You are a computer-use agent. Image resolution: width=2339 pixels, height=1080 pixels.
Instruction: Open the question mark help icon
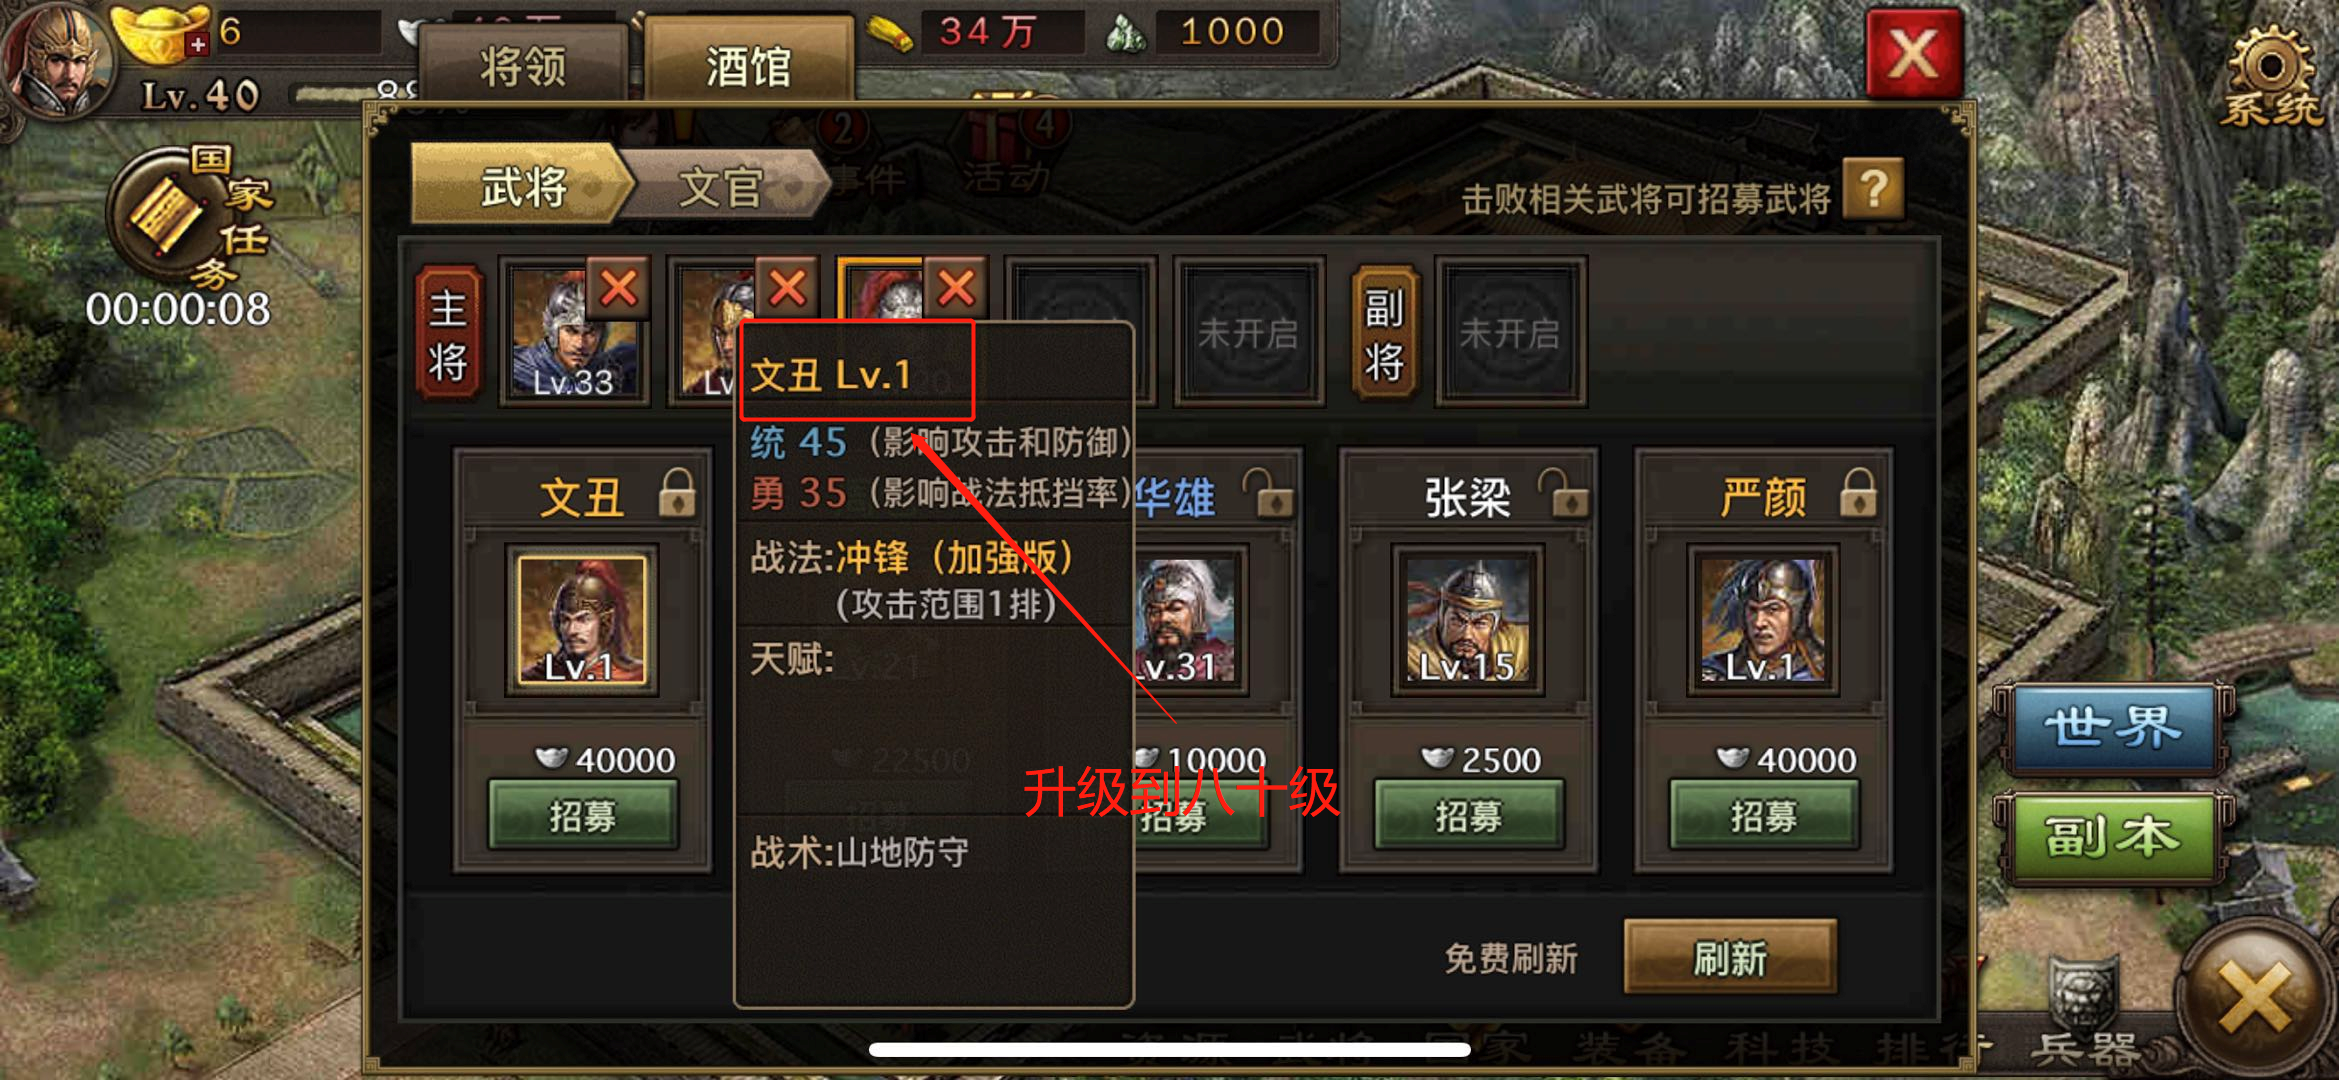1874,189
